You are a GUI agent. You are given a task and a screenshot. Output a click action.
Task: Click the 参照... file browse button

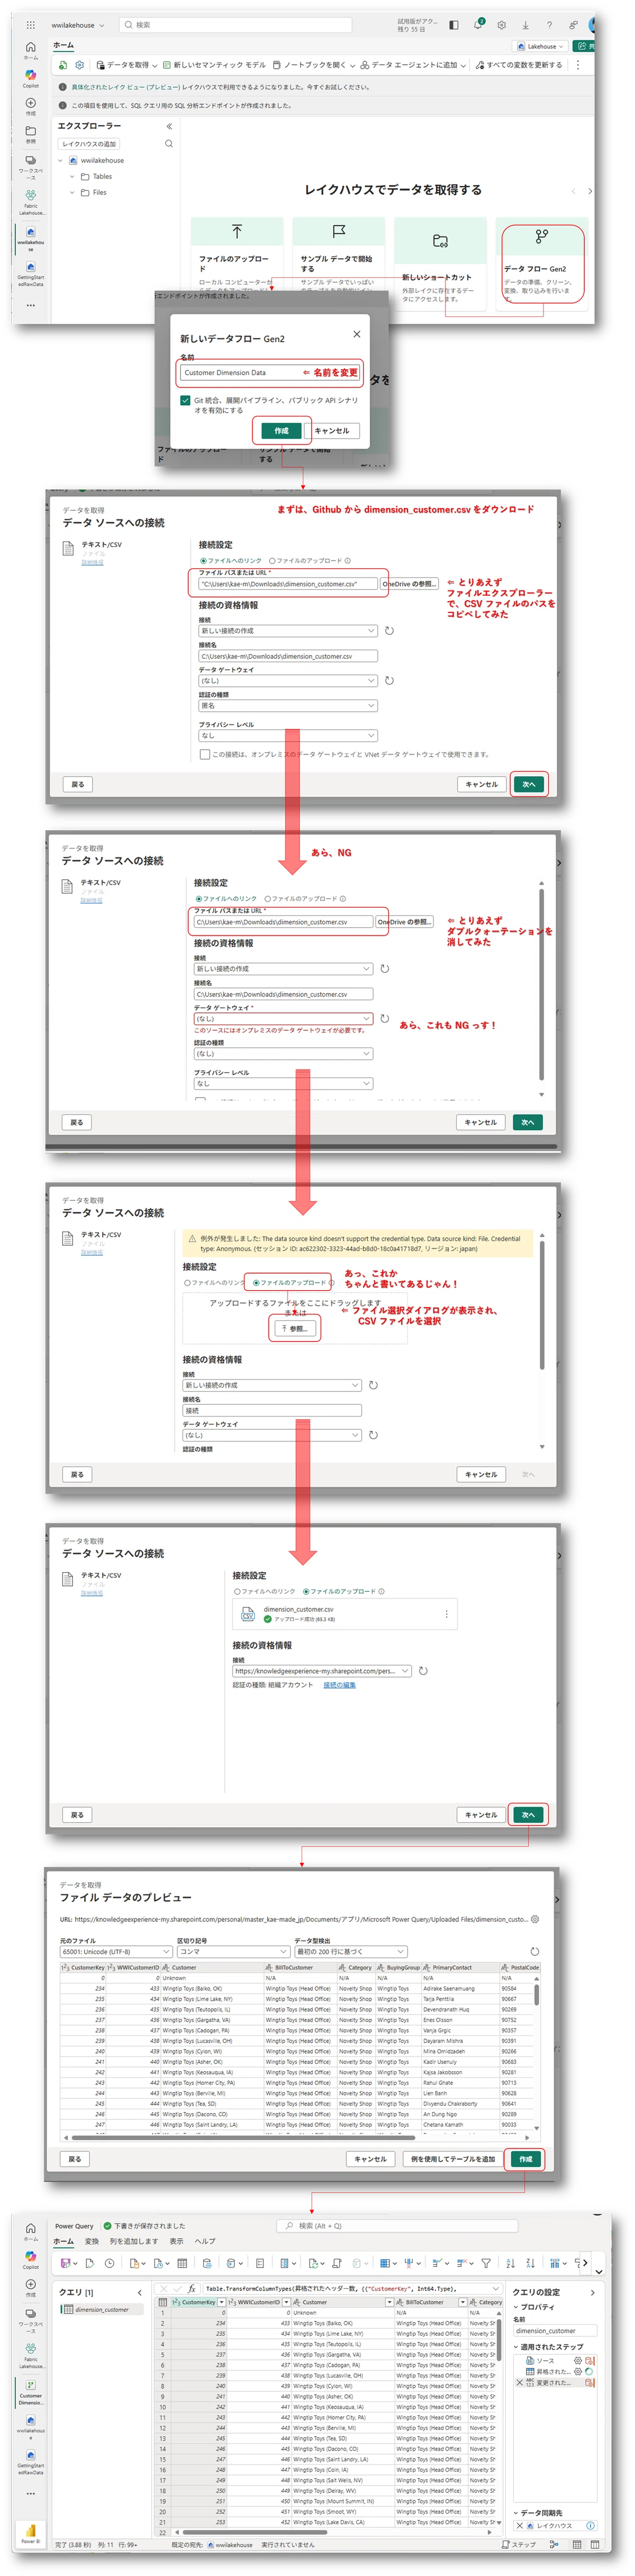pyautogui.click(x=295, y=1329)
